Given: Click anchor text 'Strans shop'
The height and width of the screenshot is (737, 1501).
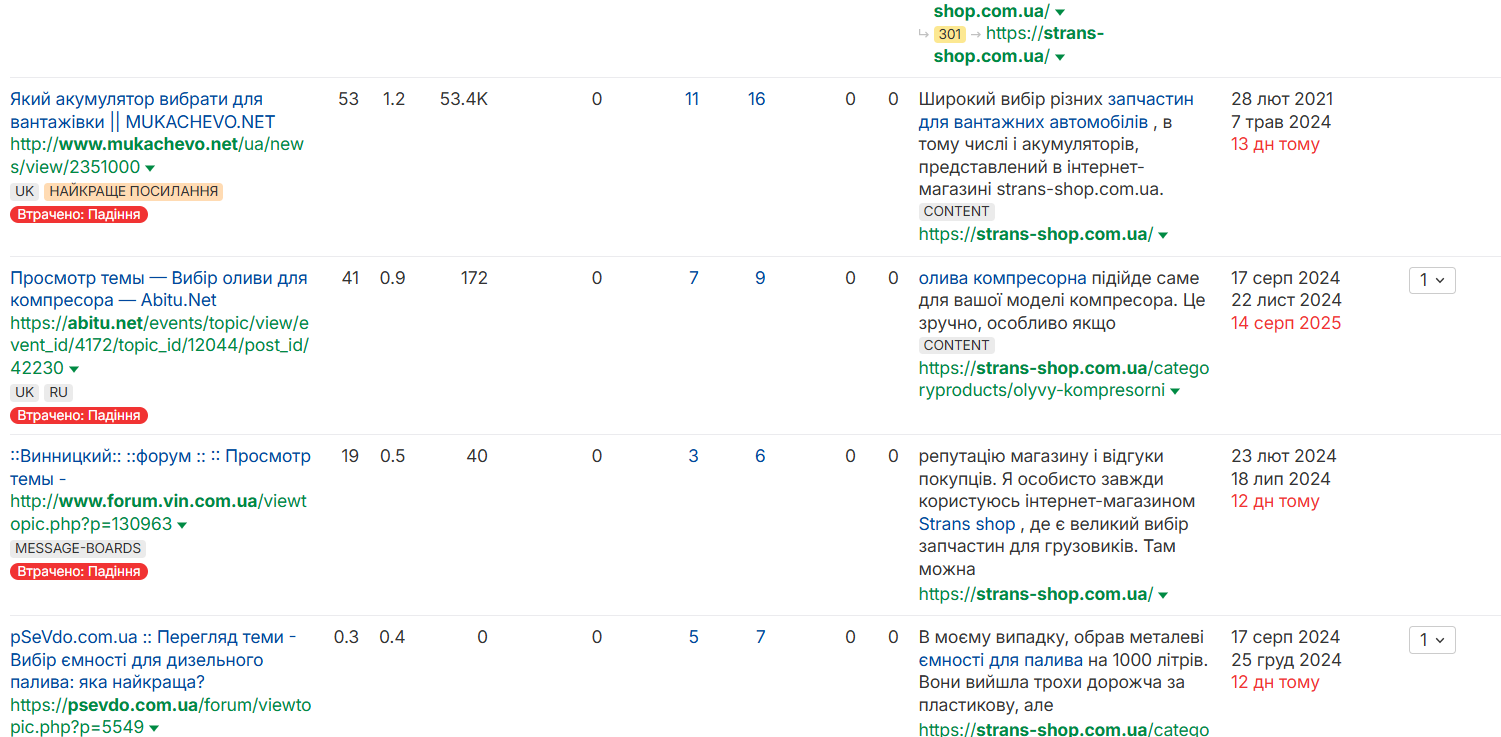Looking at the screenshot, I should [x=967, y=524].
